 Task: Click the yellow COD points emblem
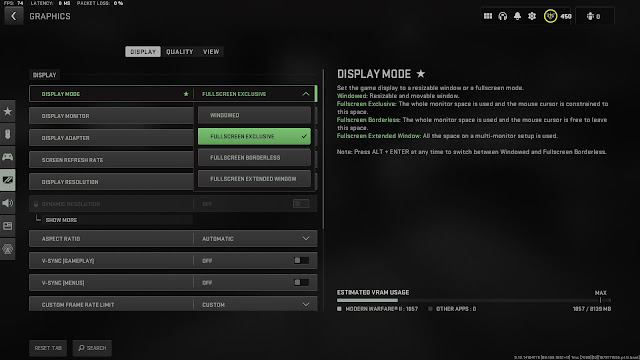click(550, 16)
